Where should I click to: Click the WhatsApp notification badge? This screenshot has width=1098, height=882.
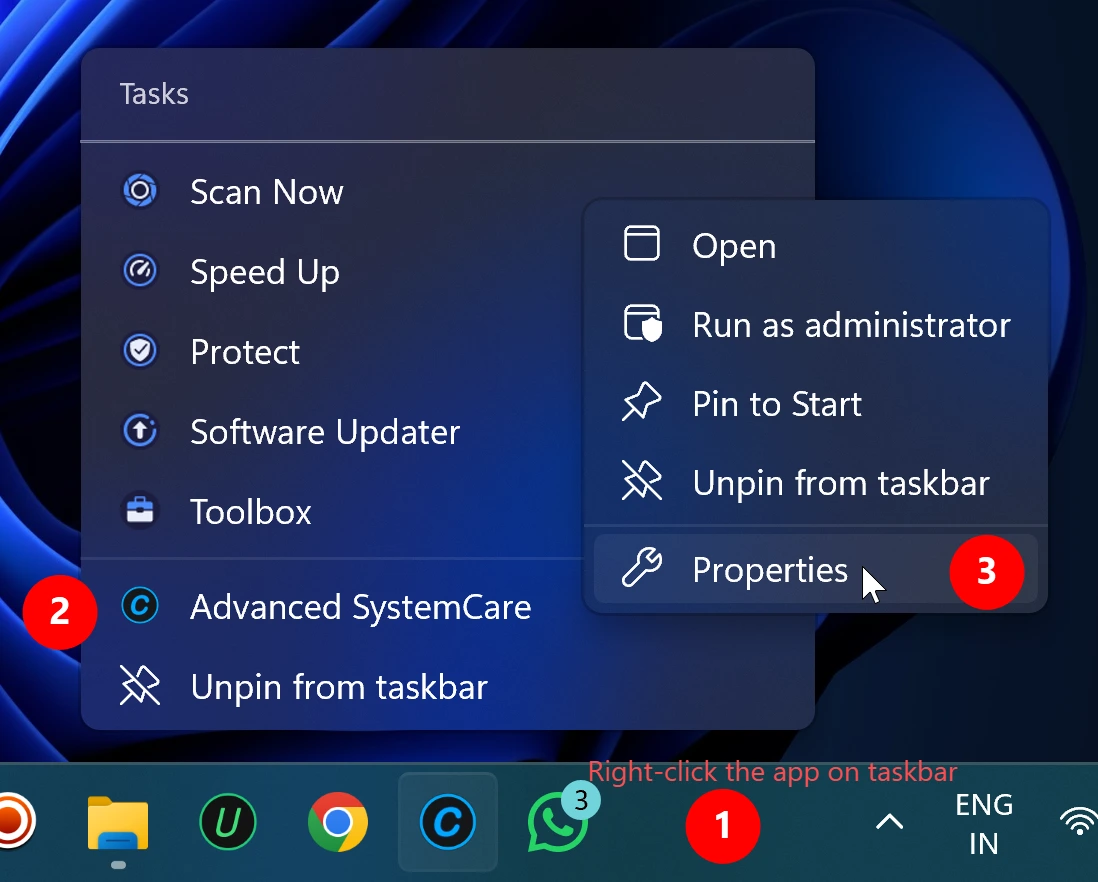click(581, 800)
